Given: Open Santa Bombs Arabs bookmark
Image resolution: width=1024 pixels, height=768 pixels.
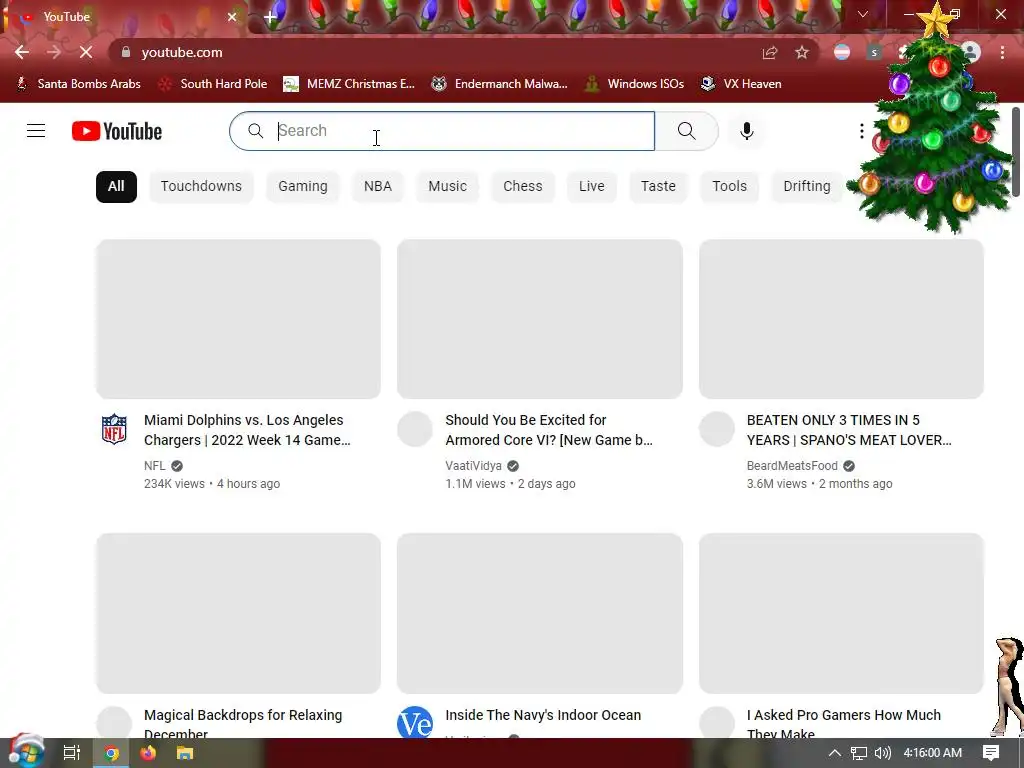Looking at the screenshot, I should point(78,84).
